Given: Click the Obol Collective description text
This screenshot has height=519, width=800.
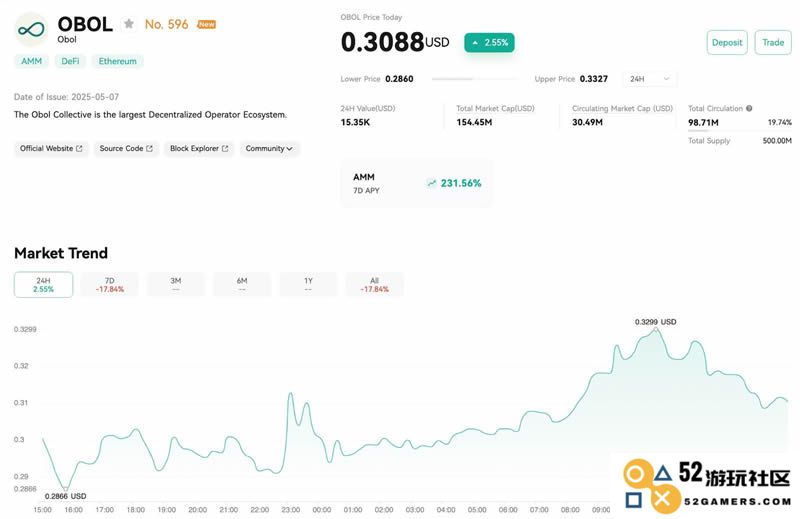Looking at the screenshot, I should [151, 115].
